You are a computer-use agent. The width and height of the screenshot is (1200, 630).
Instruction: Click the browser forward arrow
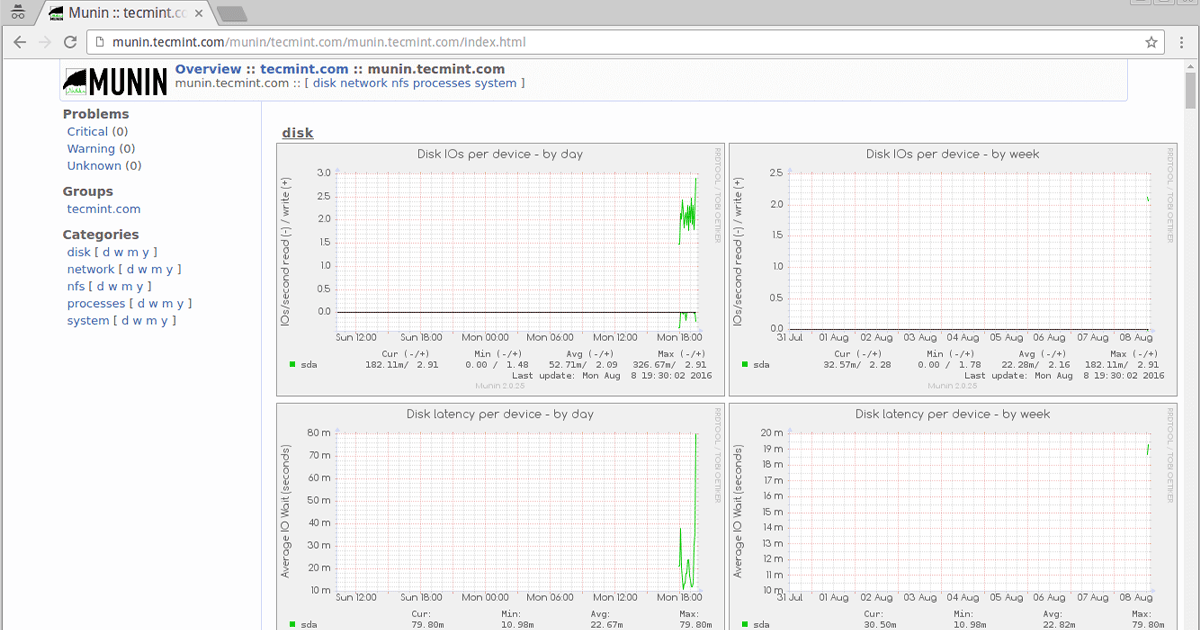45,42
